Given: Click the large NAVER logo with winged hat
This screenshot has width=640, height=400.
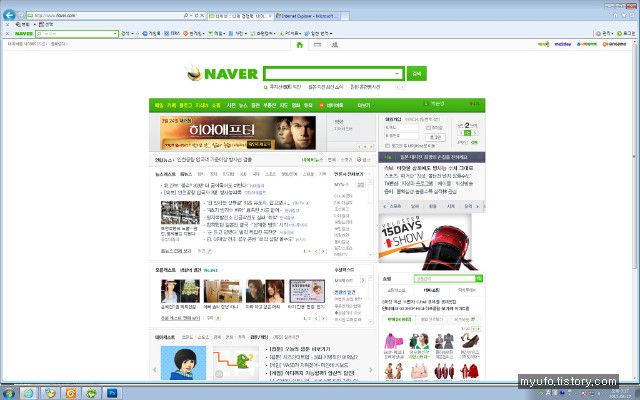Looking at the screenshot, I should point(222,73).
